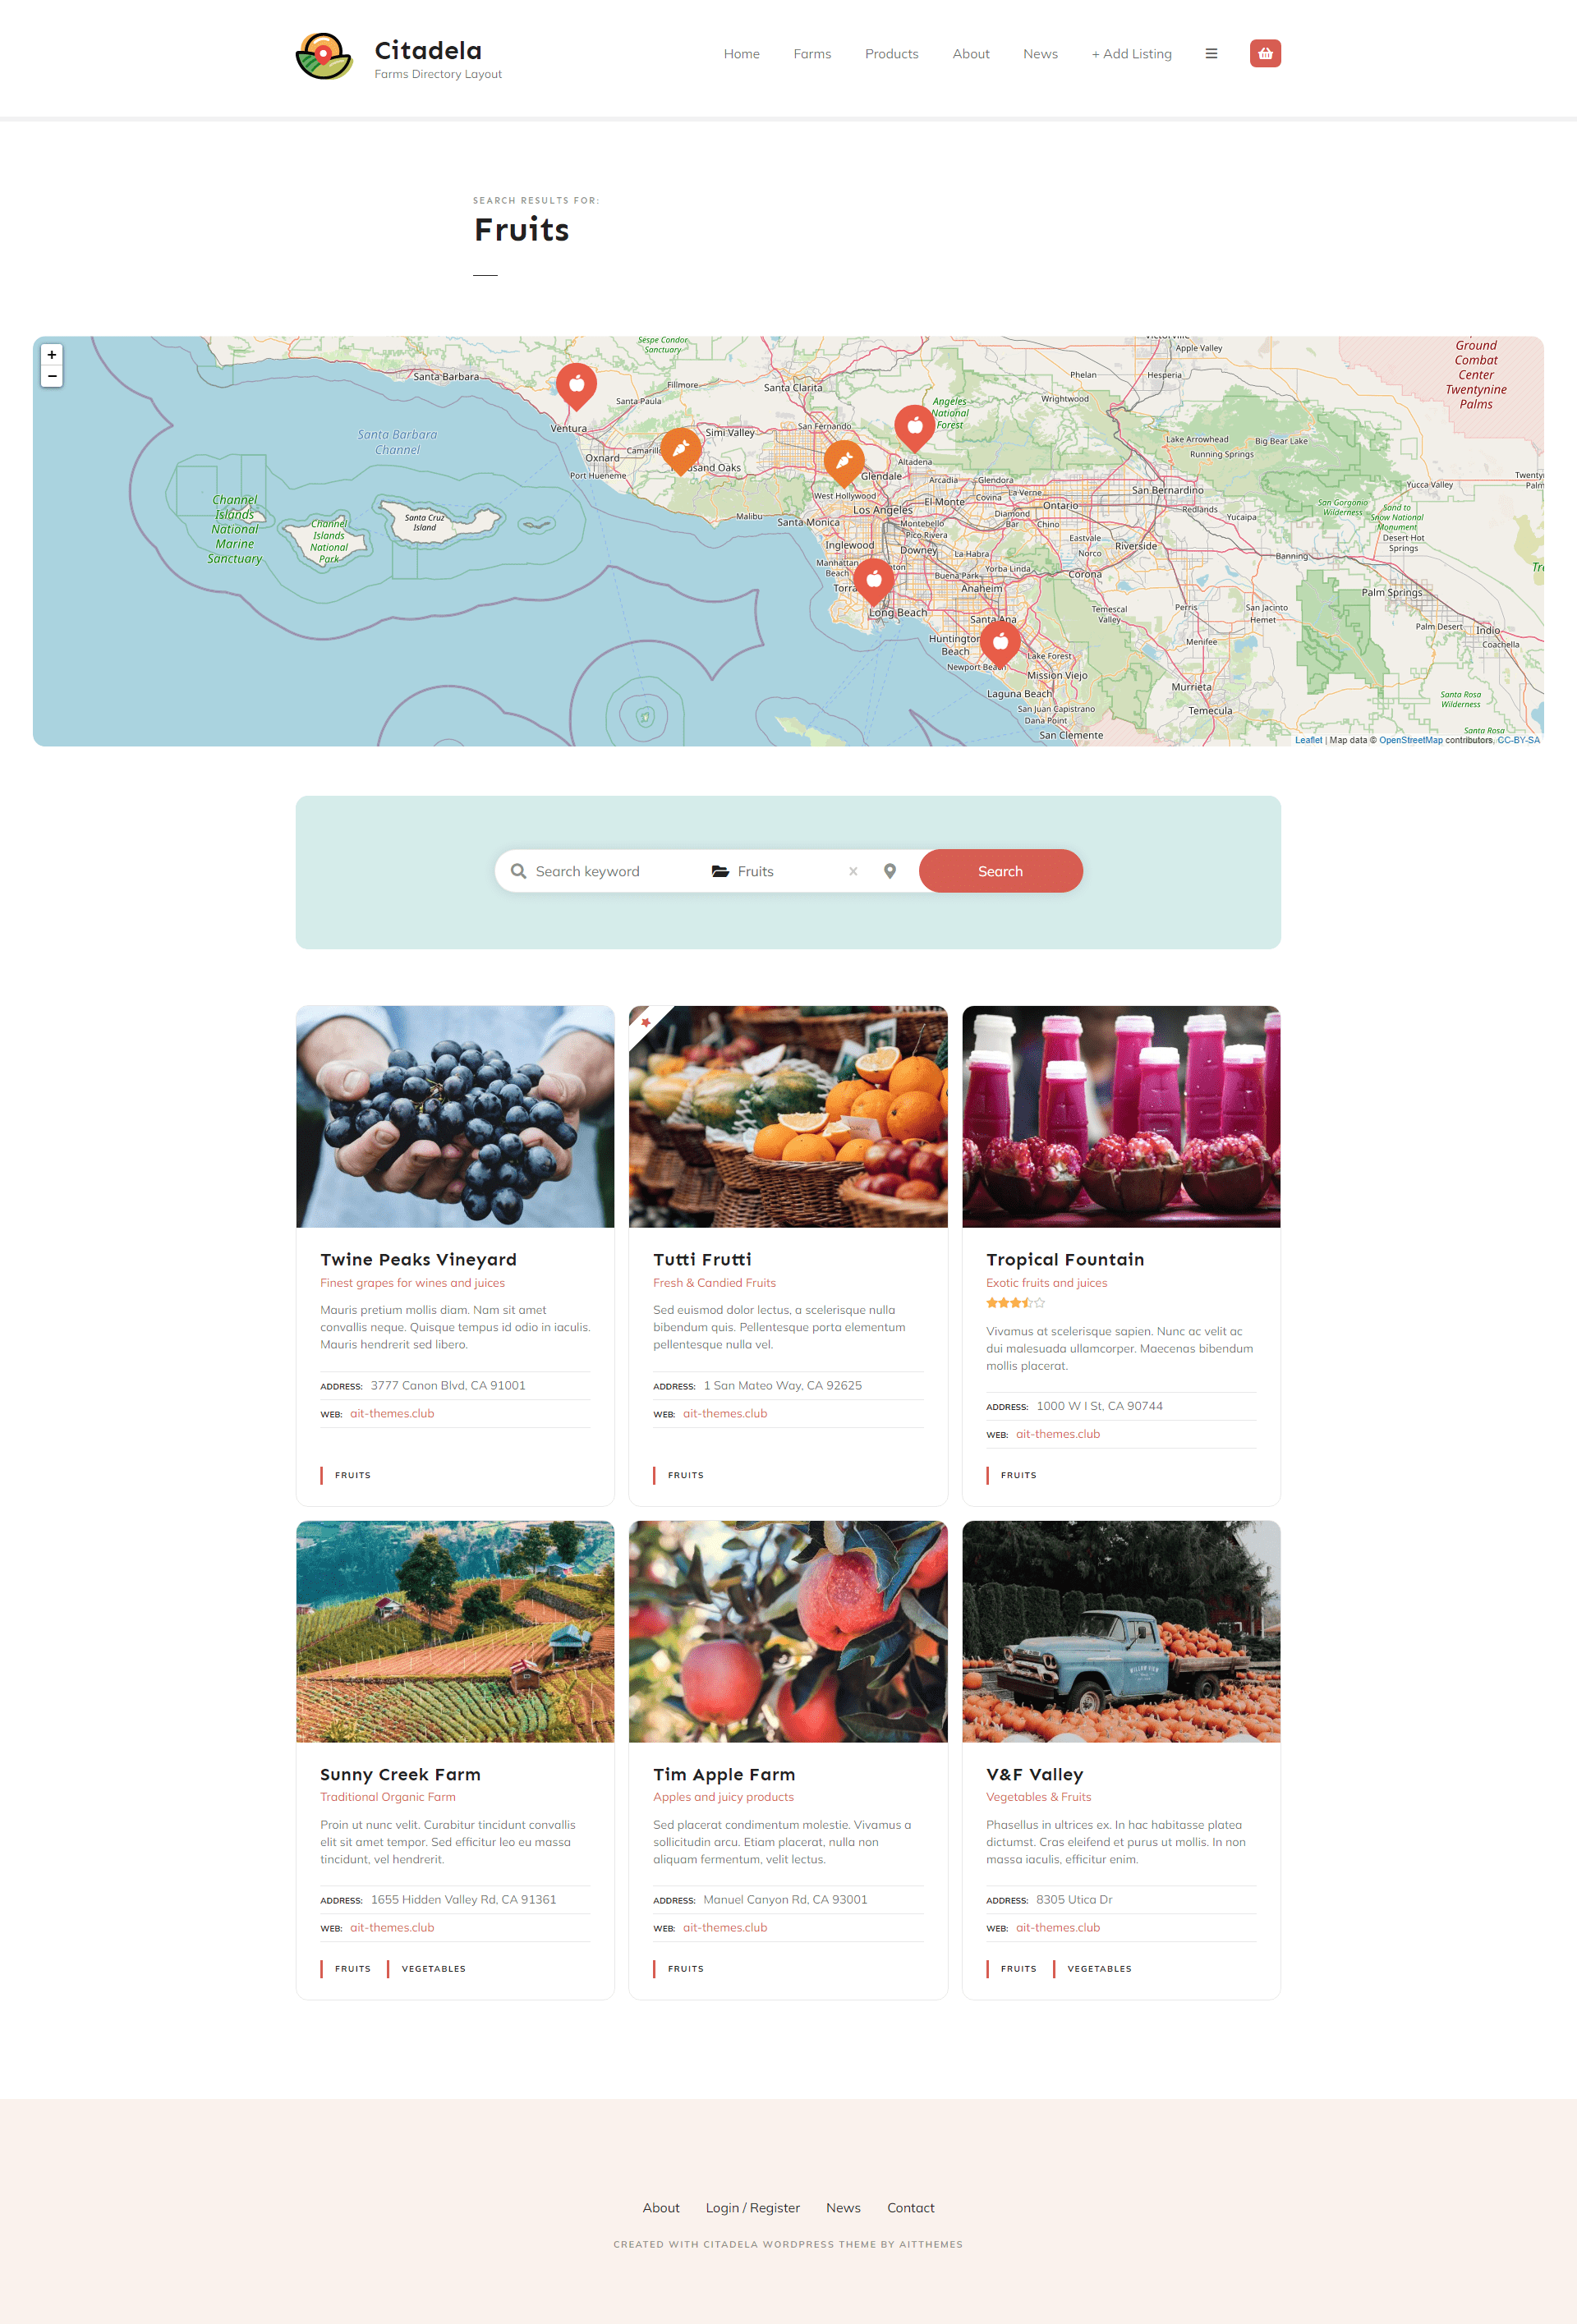Viewport: 1577px width, 2324px height.
Task: Click the shopping bag icon in navbar
Action: tap(1266, 53)
